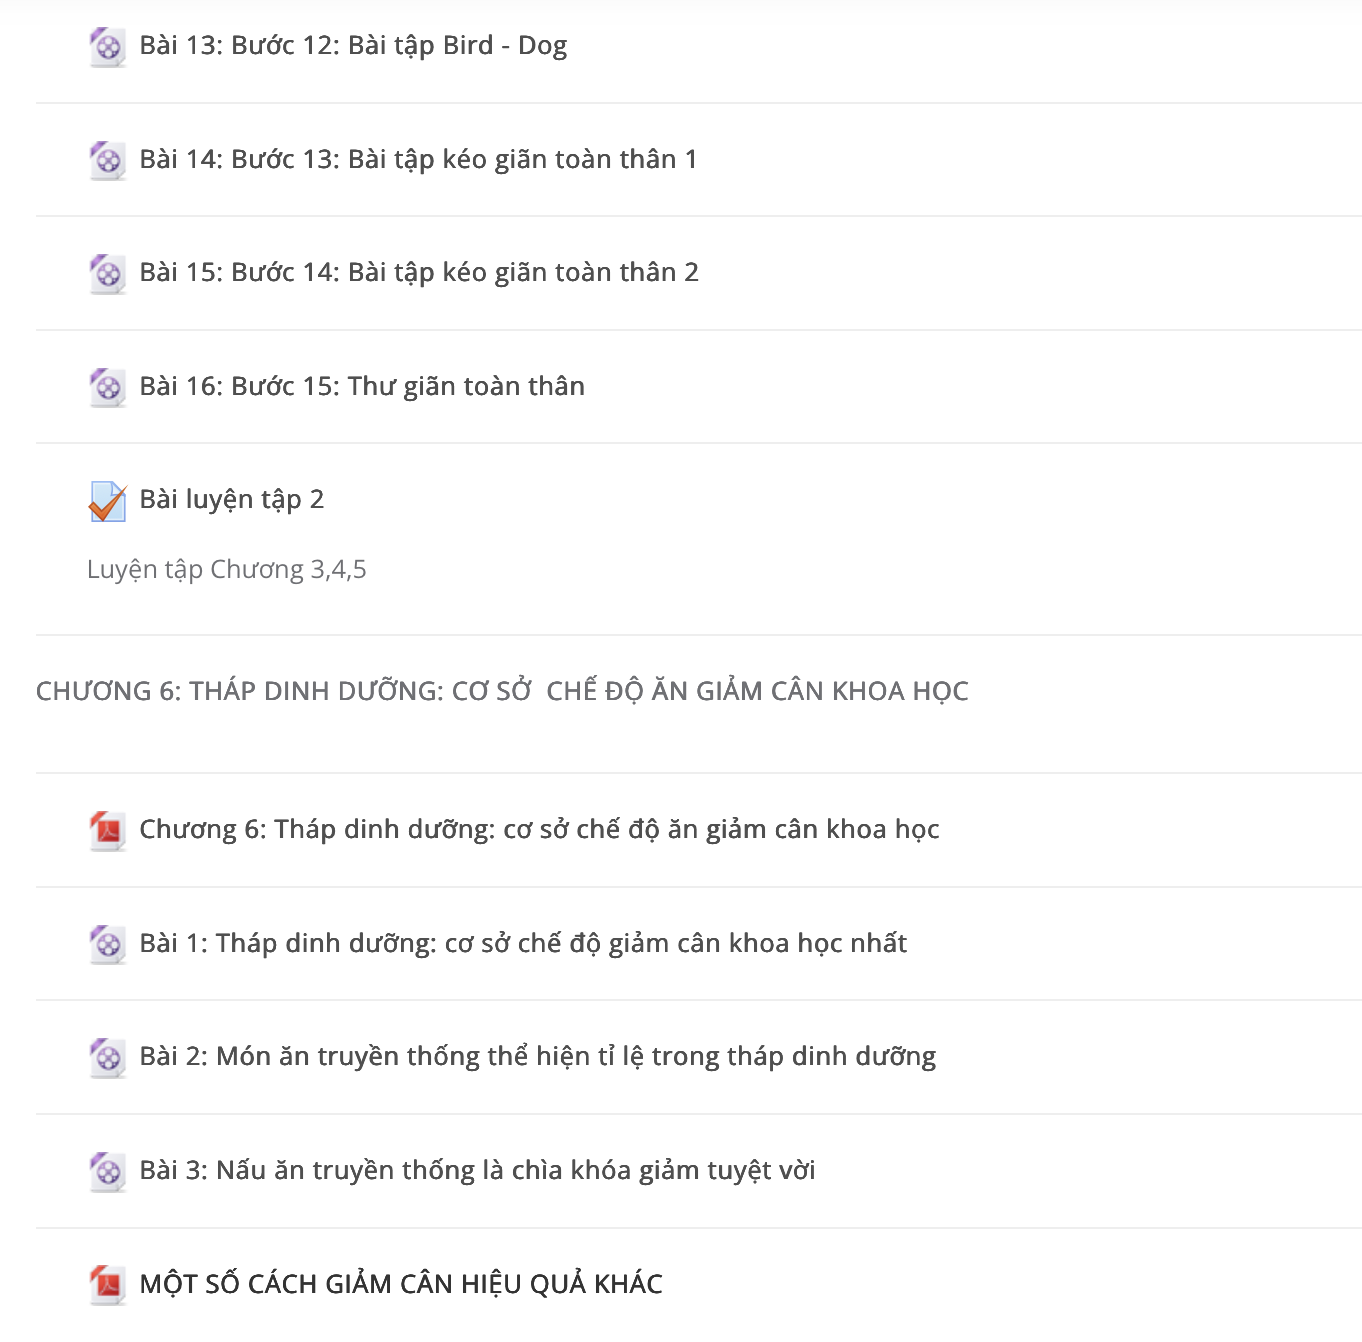1362x1342 pixels.
Task: Click video icon for Bài 1 Tháp dinh dưỡng
Action: [x=107, y=944]
